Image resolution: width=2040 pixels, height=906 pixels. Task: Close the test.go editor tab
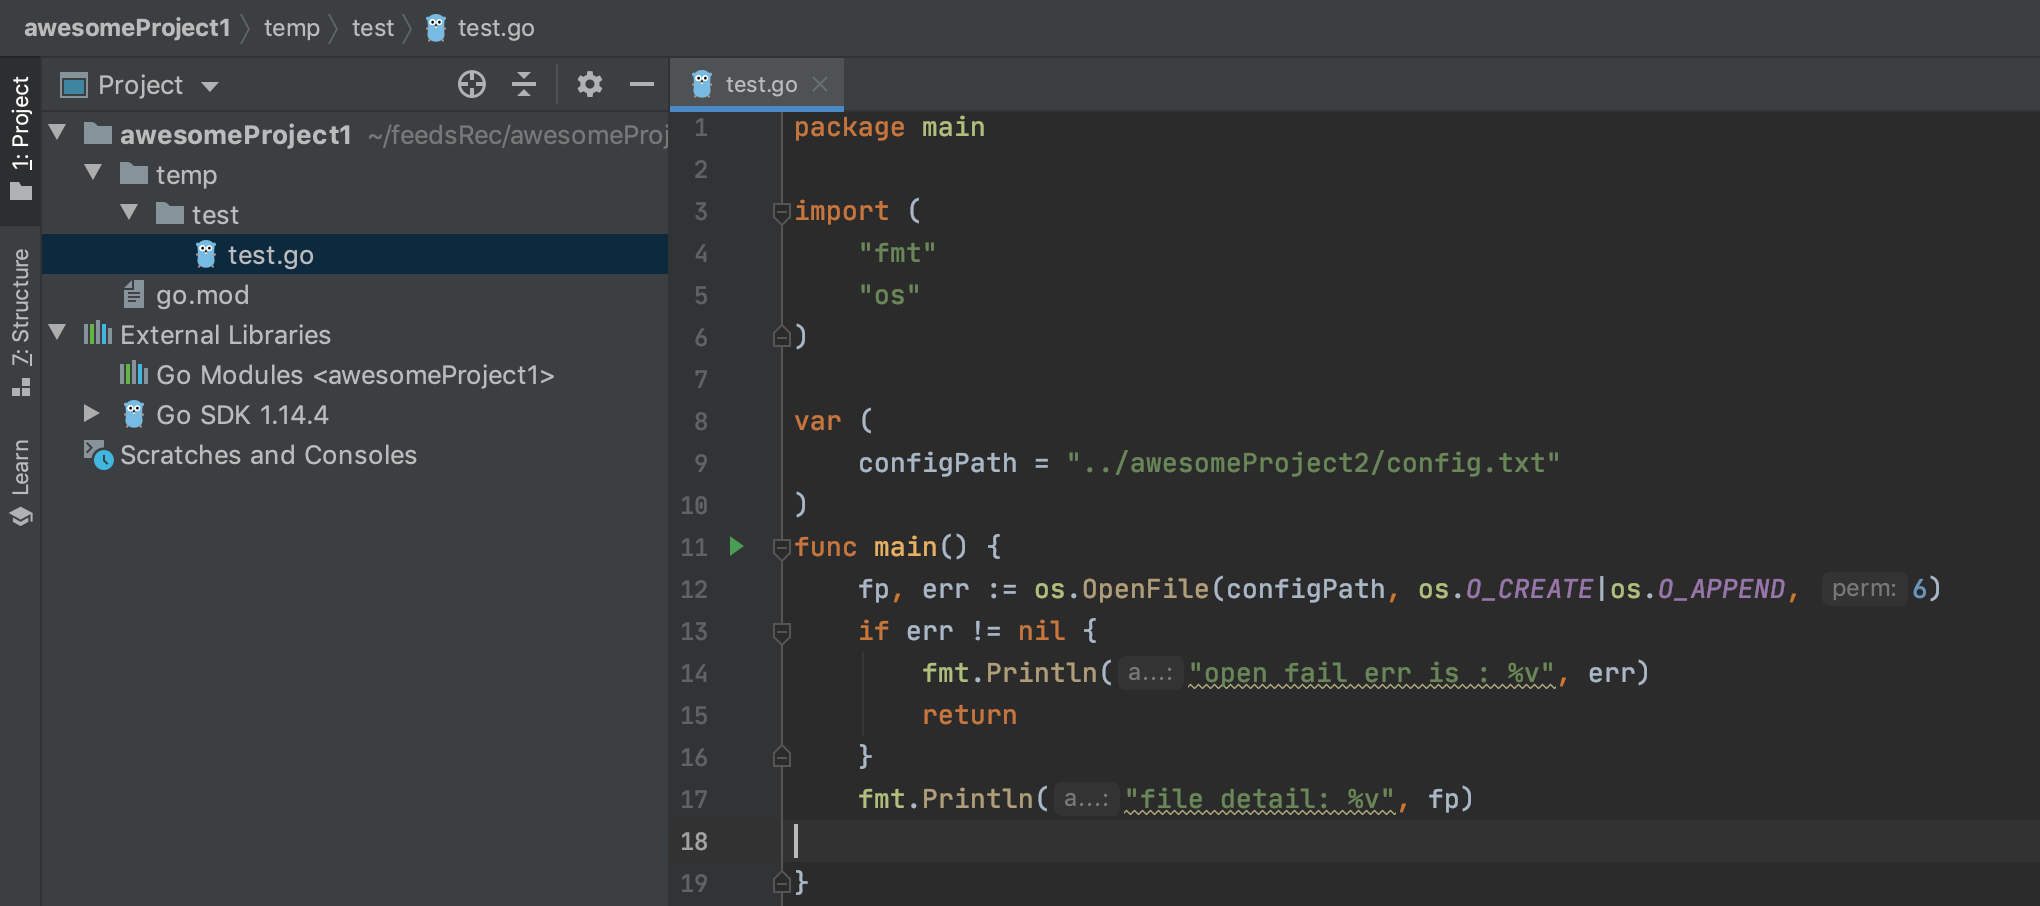pos(820,84)
